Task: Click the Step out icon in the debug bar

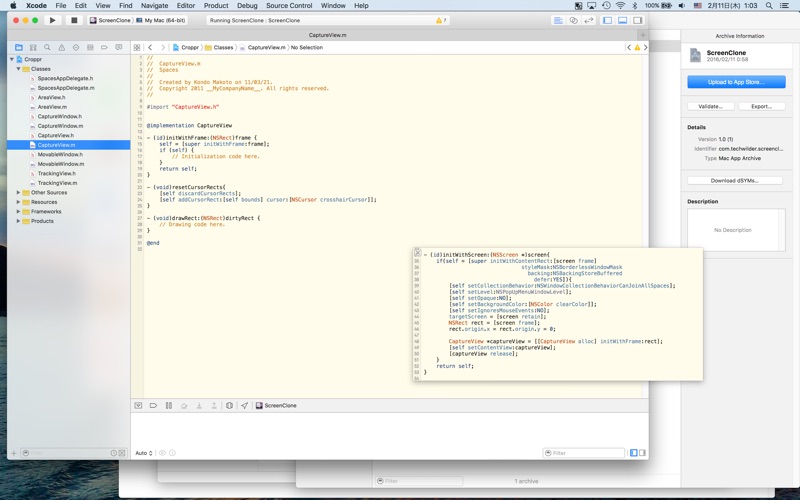Action: (214, 406)
